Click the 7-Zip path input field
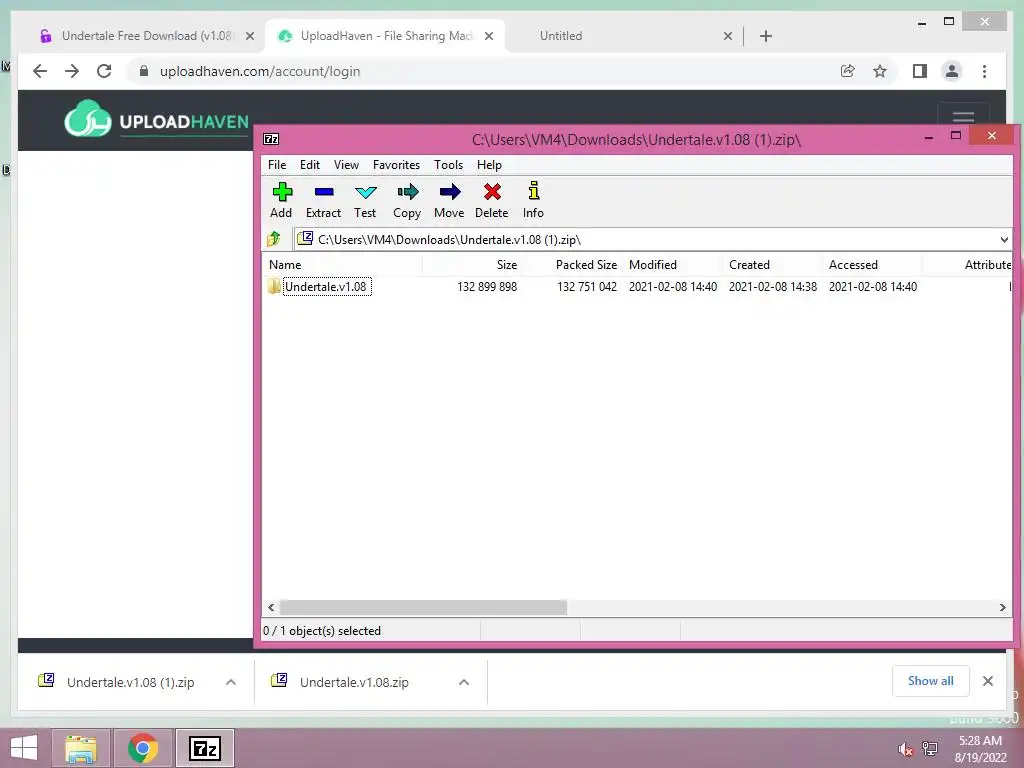This screenshot has height=768, width=1024. (x=653, y=240)
